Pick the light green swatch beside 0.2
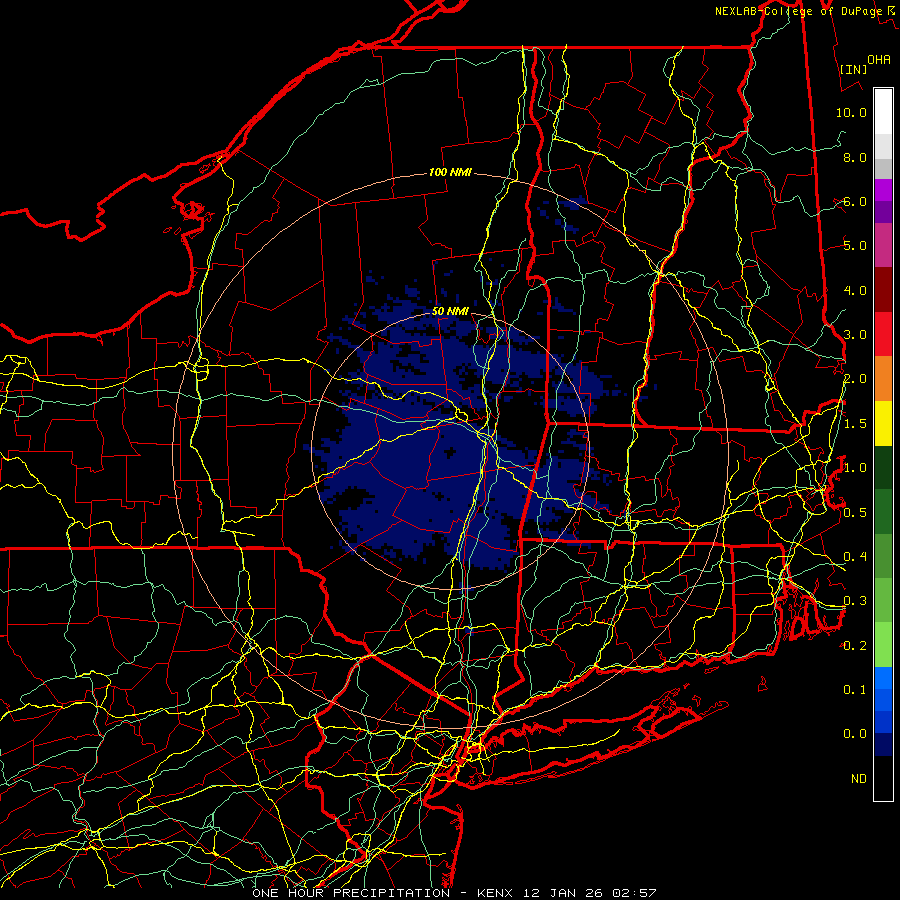900x900 pixels. [x=883, y=645]
